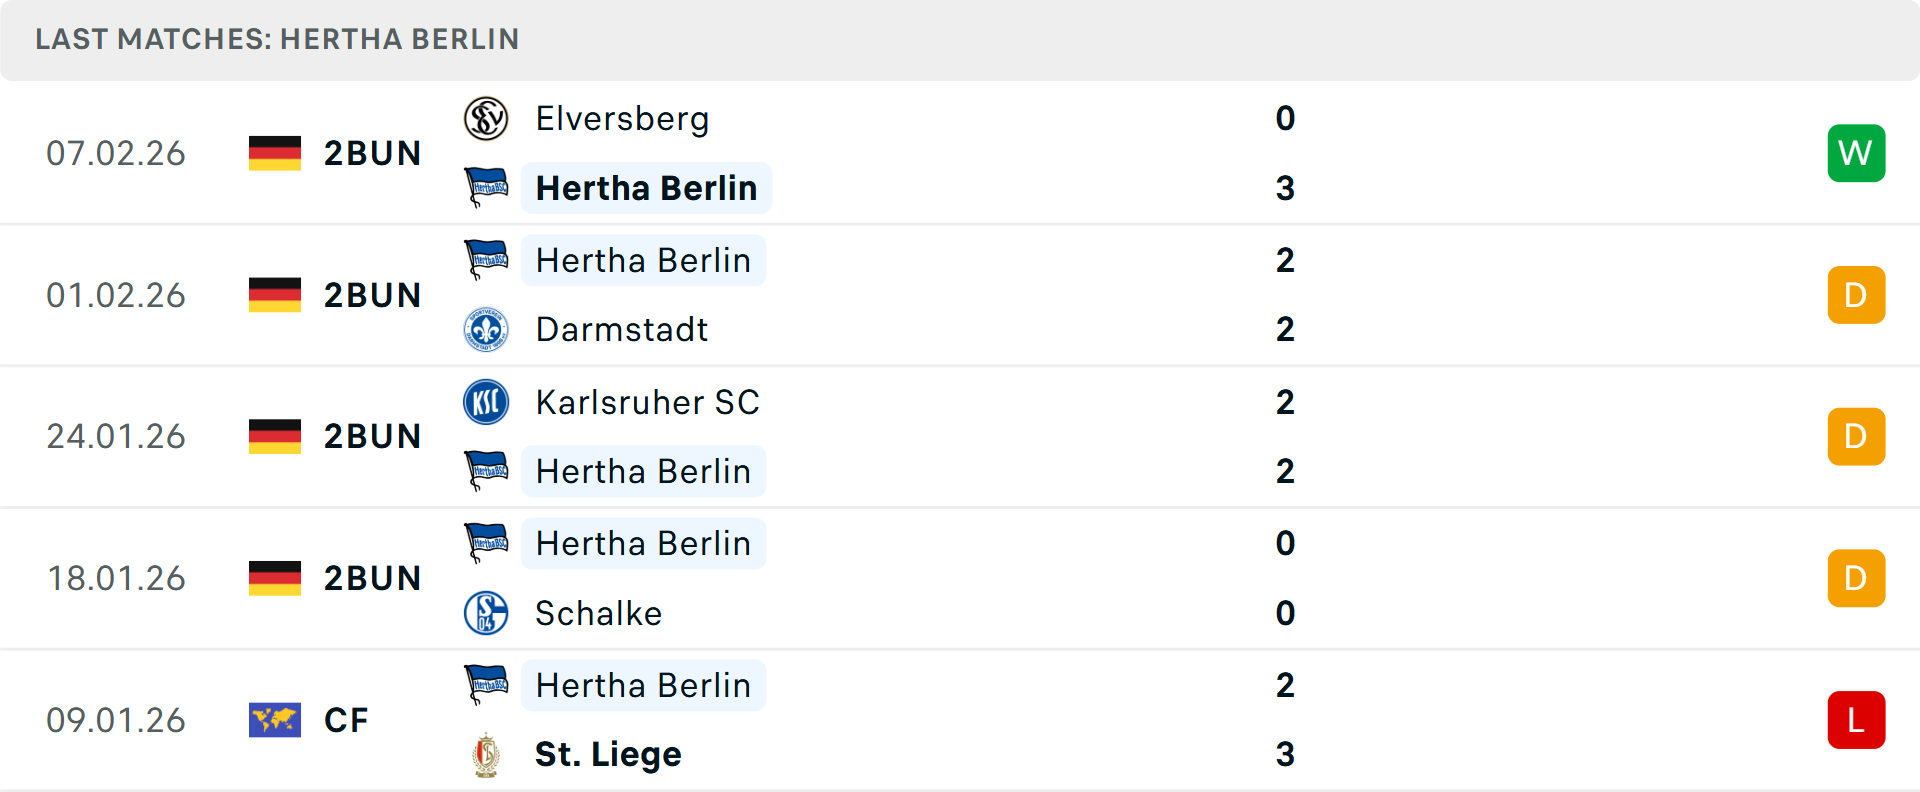Click the D badge for Darmstadt match
This screenshot has height=792, width=1920.
click(1856, 295)
